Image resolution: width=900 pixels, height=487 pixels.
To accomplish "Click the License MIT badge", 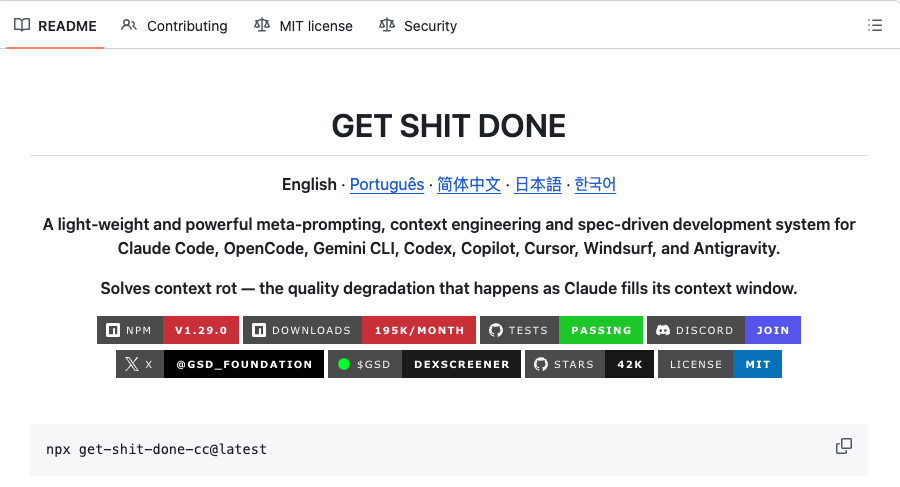I will (x=720, y=364).
